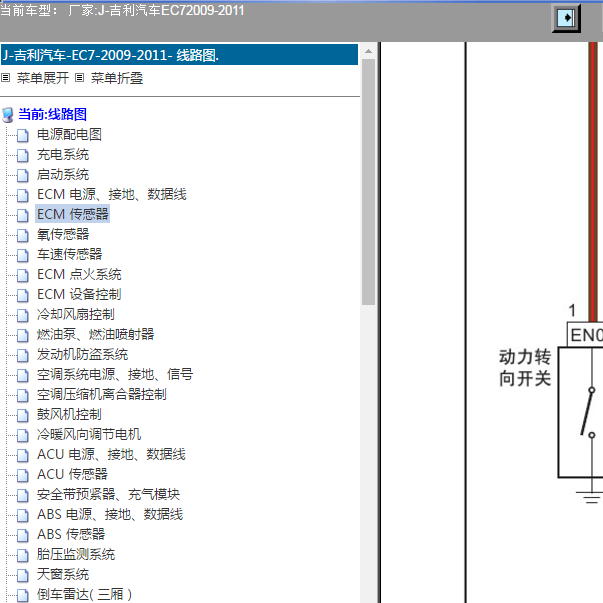The height and width of the screenshot is (603, 603).
Task: Open 氧传感器 diagram
Action: pyautogui.click(x=63, y=235)
